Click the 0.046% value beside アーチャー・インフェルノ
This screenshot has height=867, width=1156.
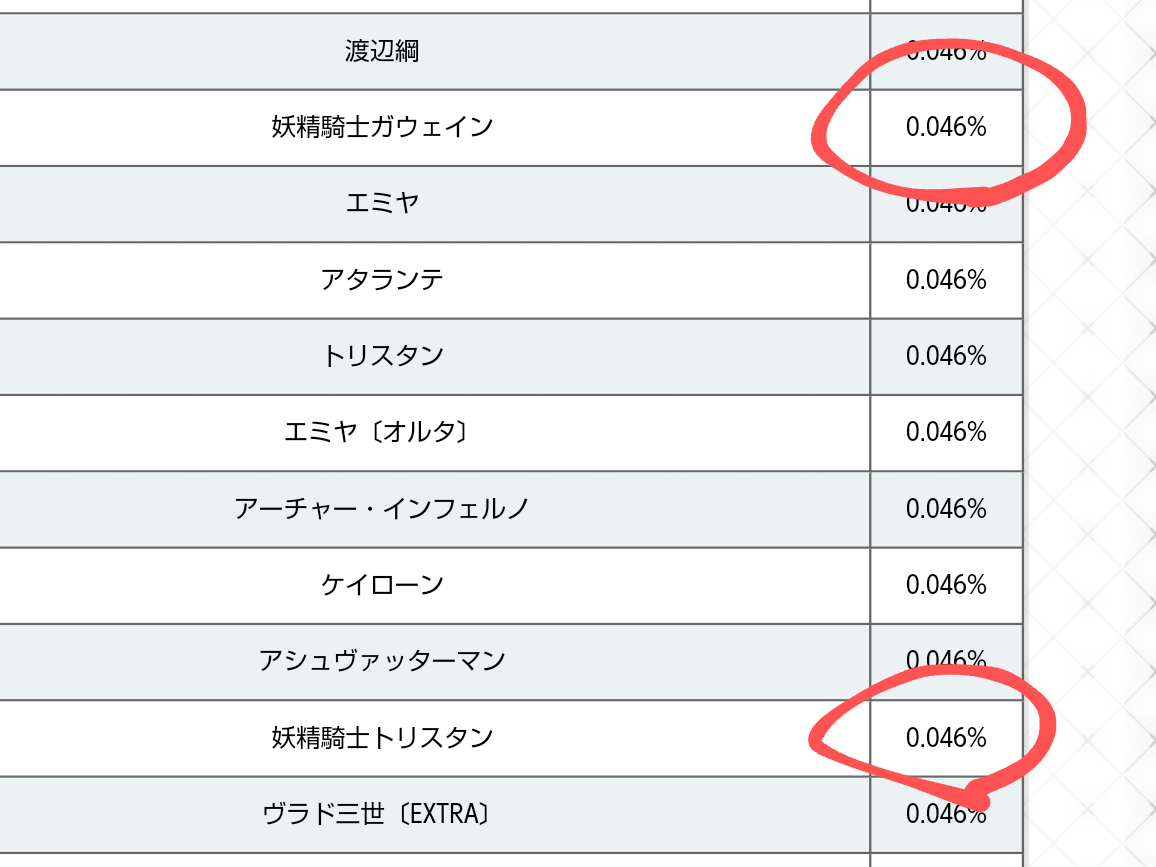pyautogui.click(x=946, y=508)
